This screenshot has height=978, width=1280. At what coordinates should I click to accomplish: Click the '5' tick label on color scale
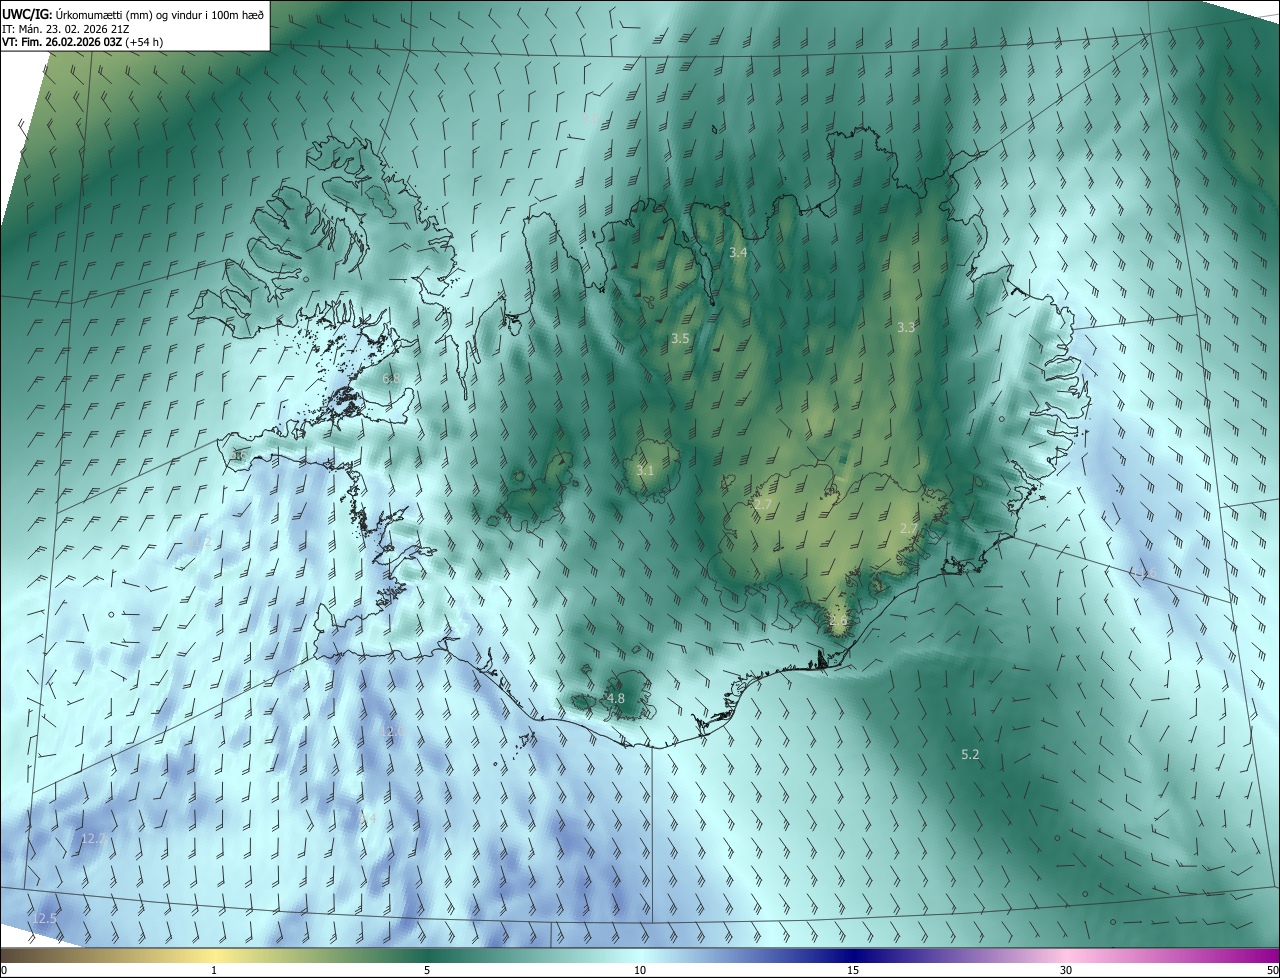pyautogui.click(x=427, y=970)
